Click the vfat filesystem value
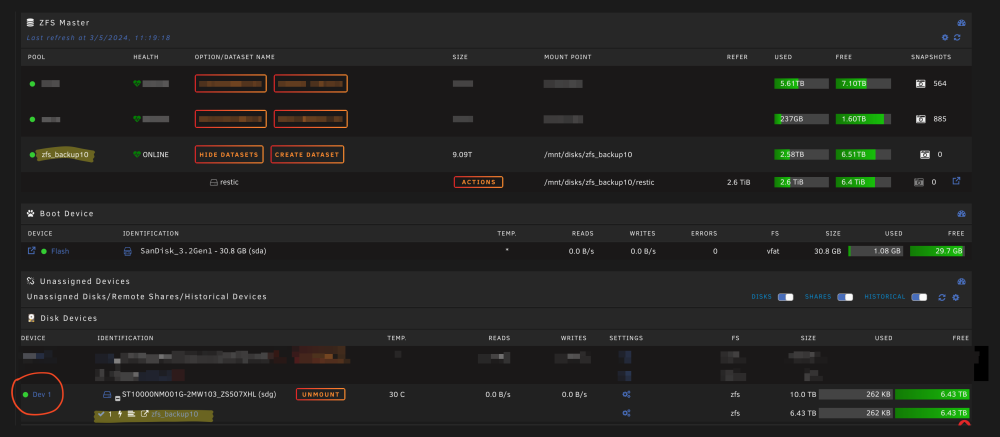 point(773,251)
